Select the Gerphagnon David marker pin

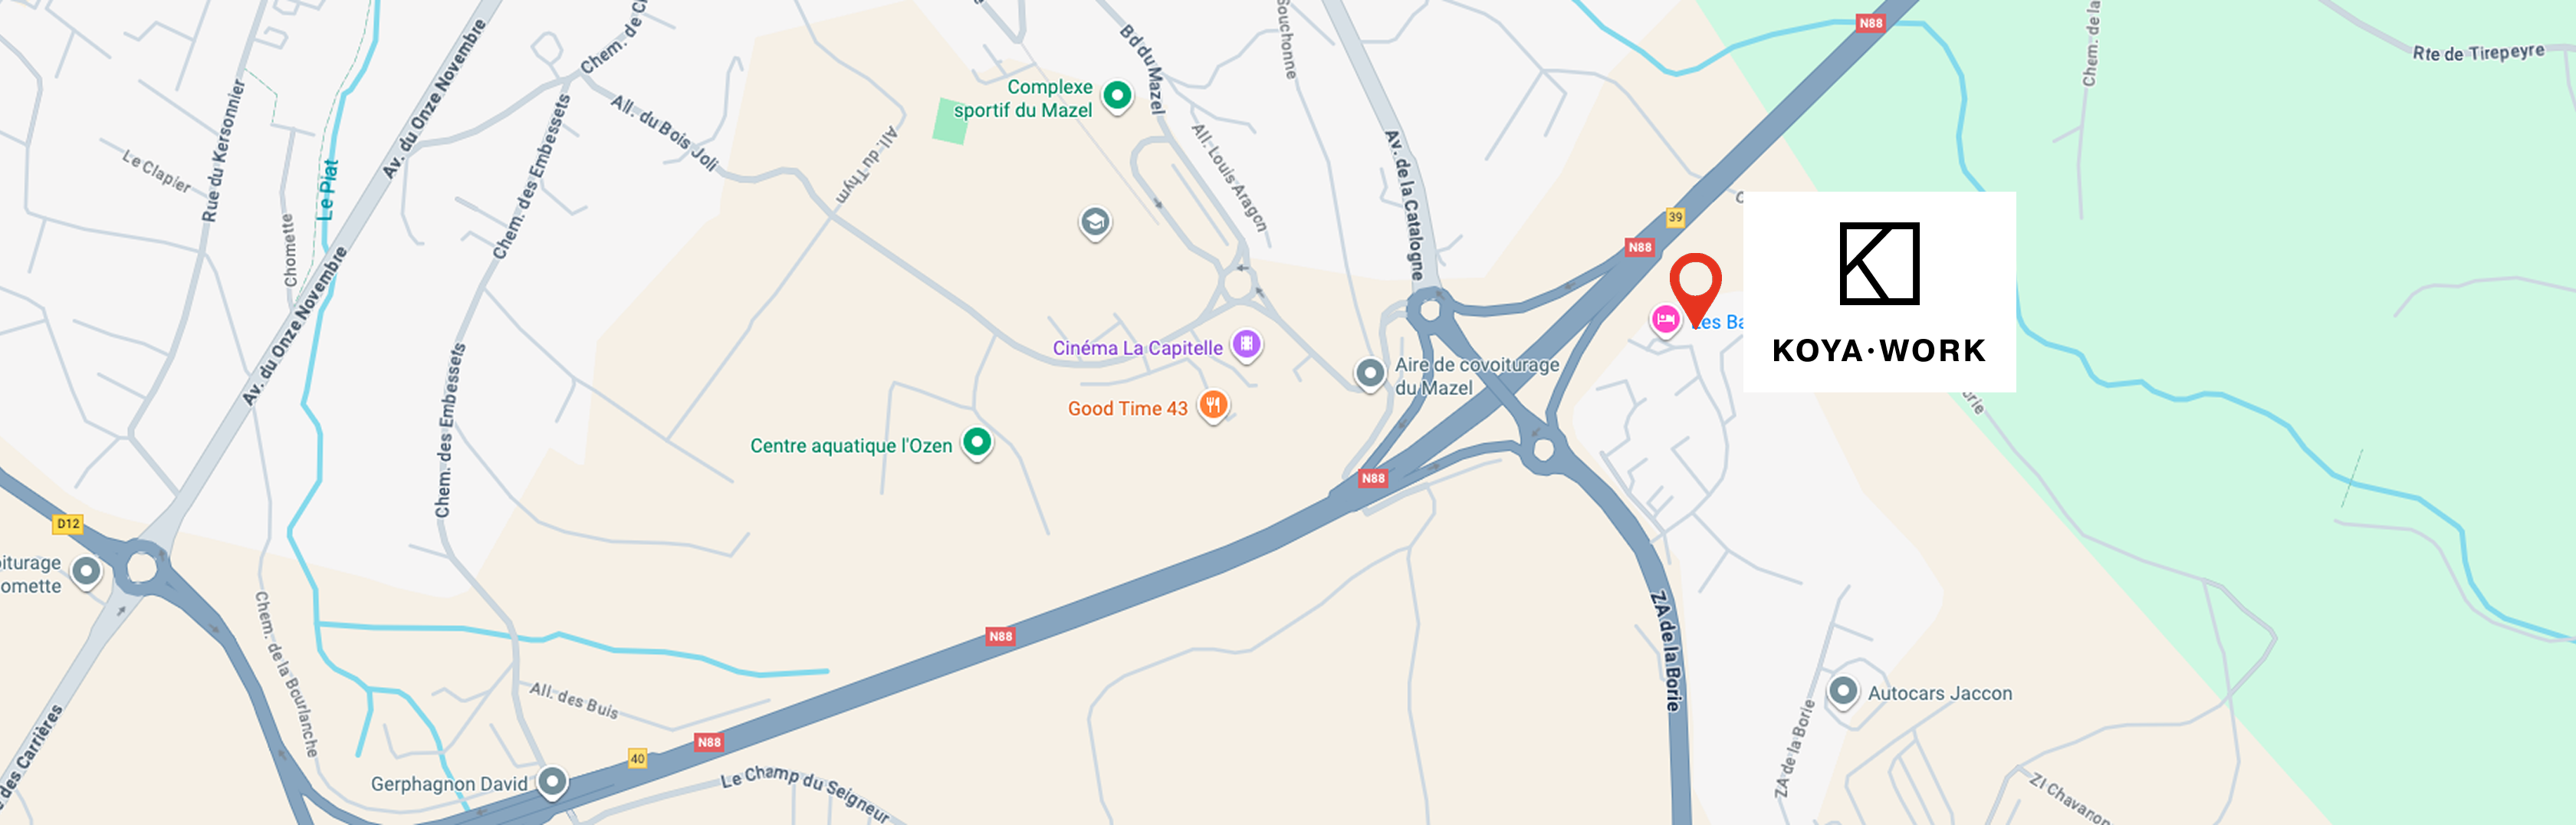click(x=552, y=782)
